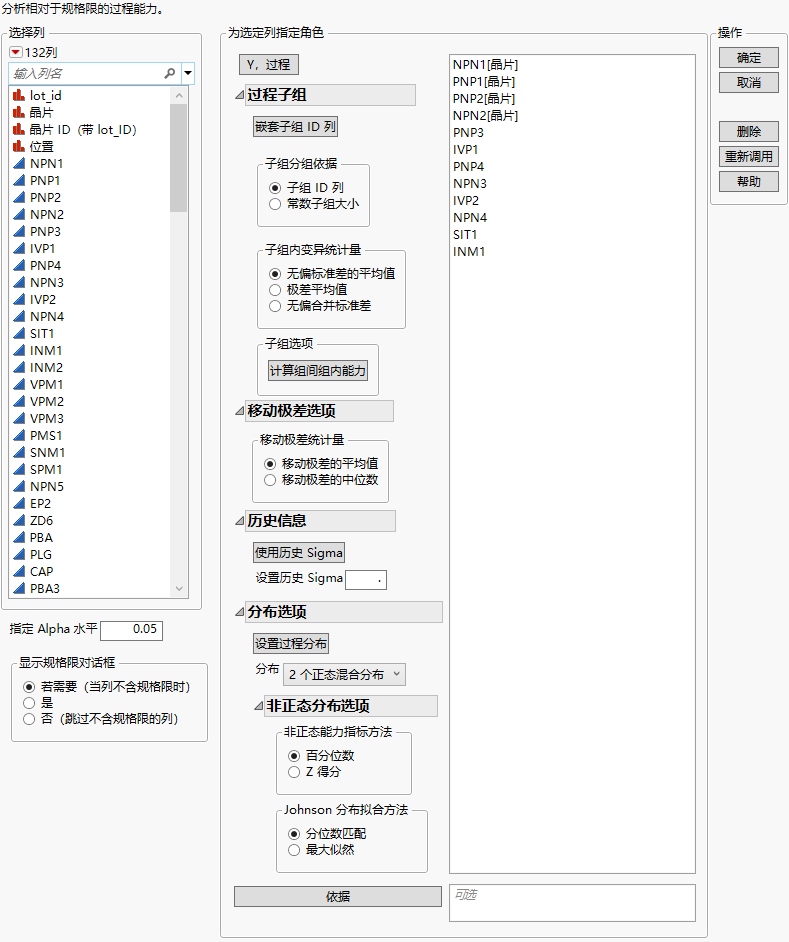The image size is (789, 942).
Task: Collapse the 过程子组 section
Action: tap(240, 95)
